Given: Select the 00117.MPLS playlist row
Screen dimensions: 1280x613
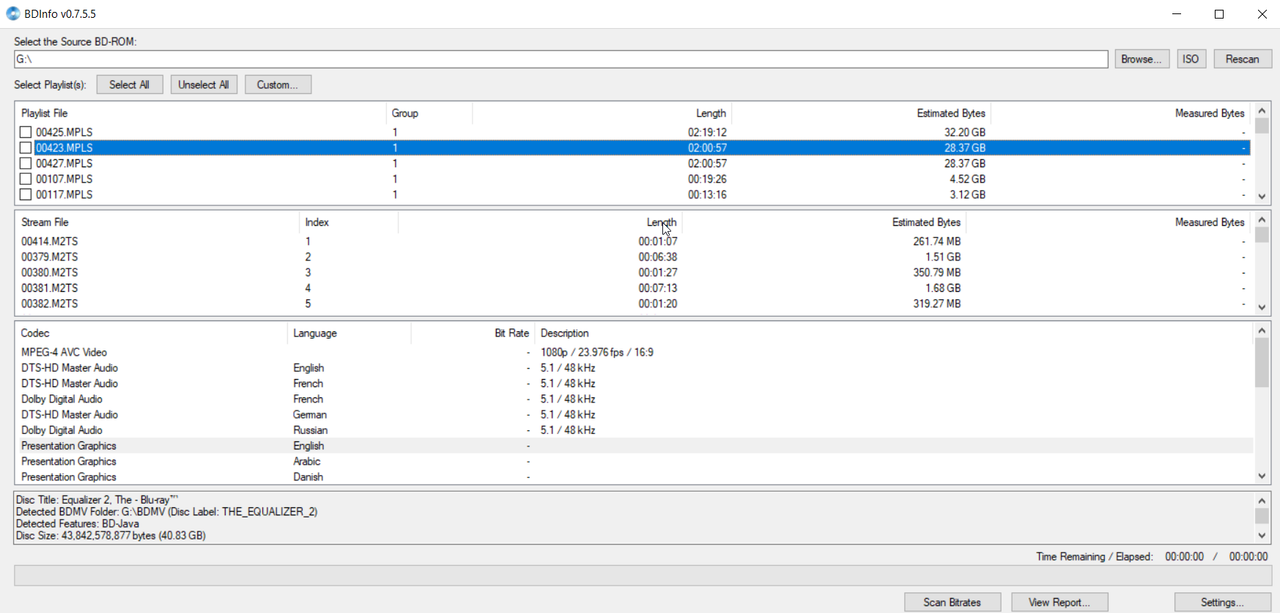Looking at the screenshot, I should point(634,195).
